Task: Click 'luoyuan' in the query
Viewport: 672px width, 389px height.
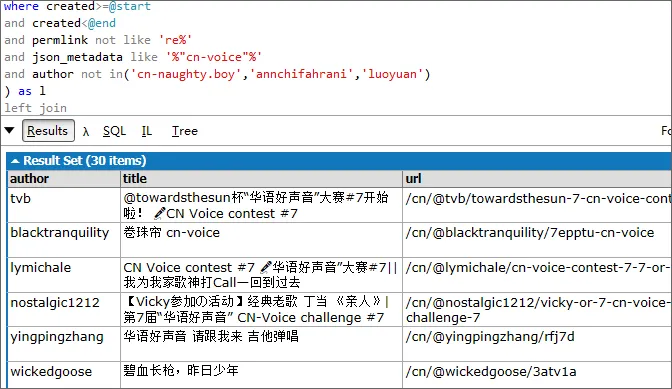Action: coord(392,74)
